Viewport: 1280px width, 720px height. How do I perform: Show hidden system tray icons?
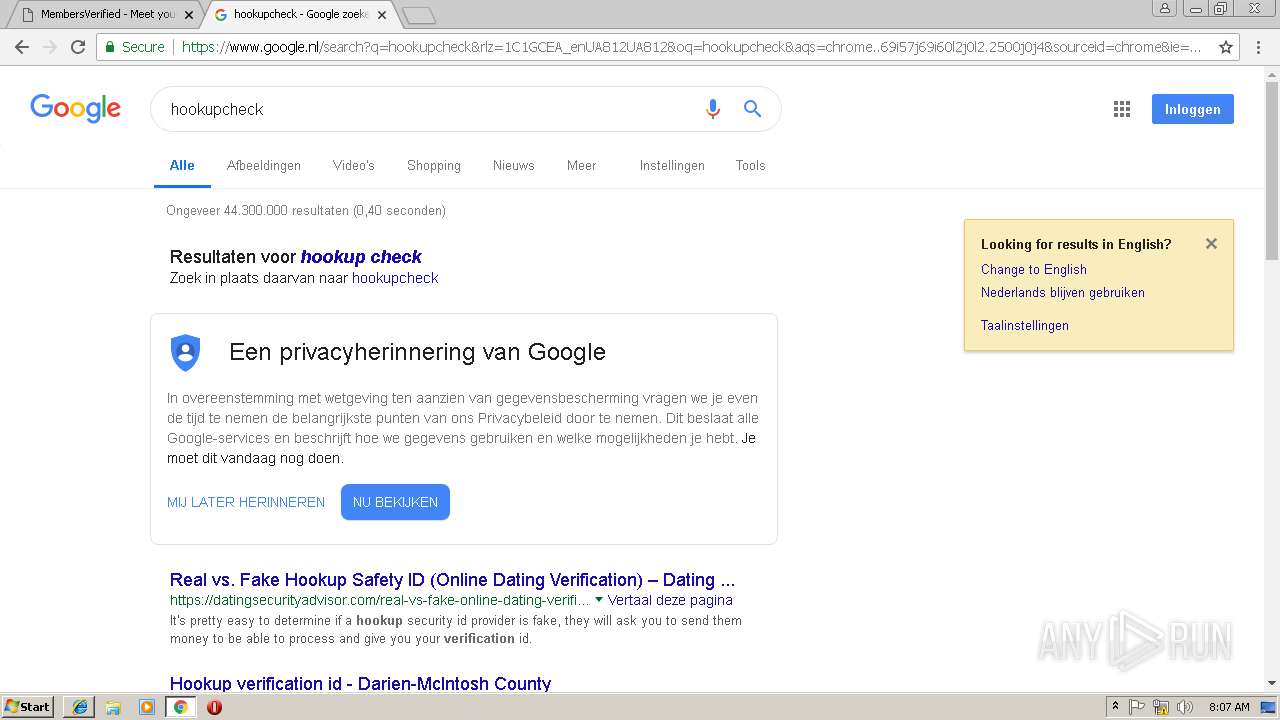(x=1115, y=707)
